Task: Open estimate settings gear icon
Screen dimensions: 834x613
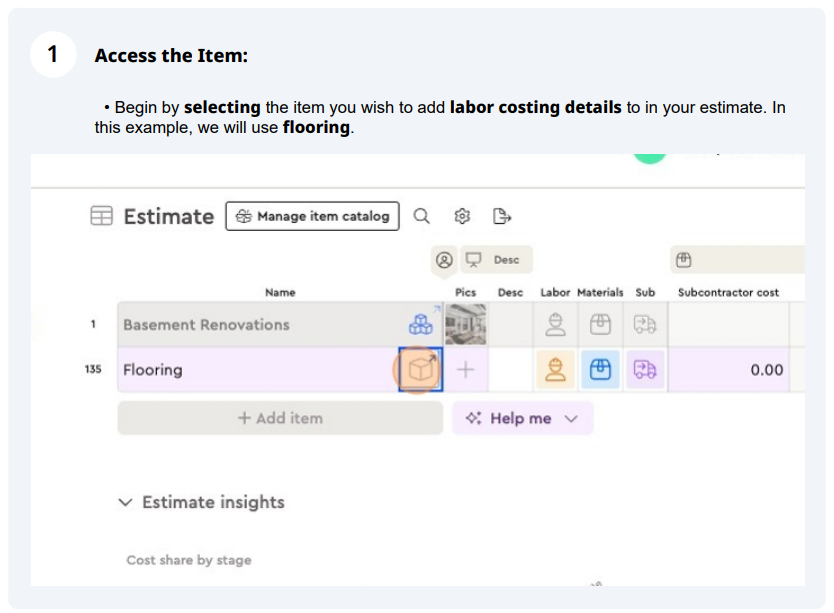Action: 462,216
